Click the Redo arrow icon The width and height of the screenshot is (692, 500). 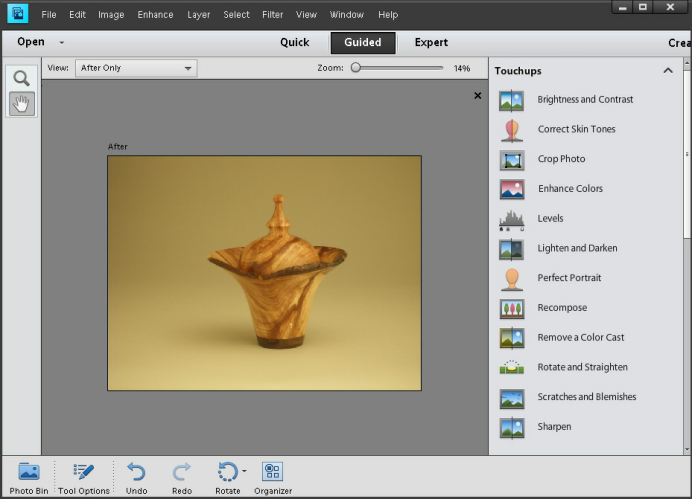pos(181,472)
